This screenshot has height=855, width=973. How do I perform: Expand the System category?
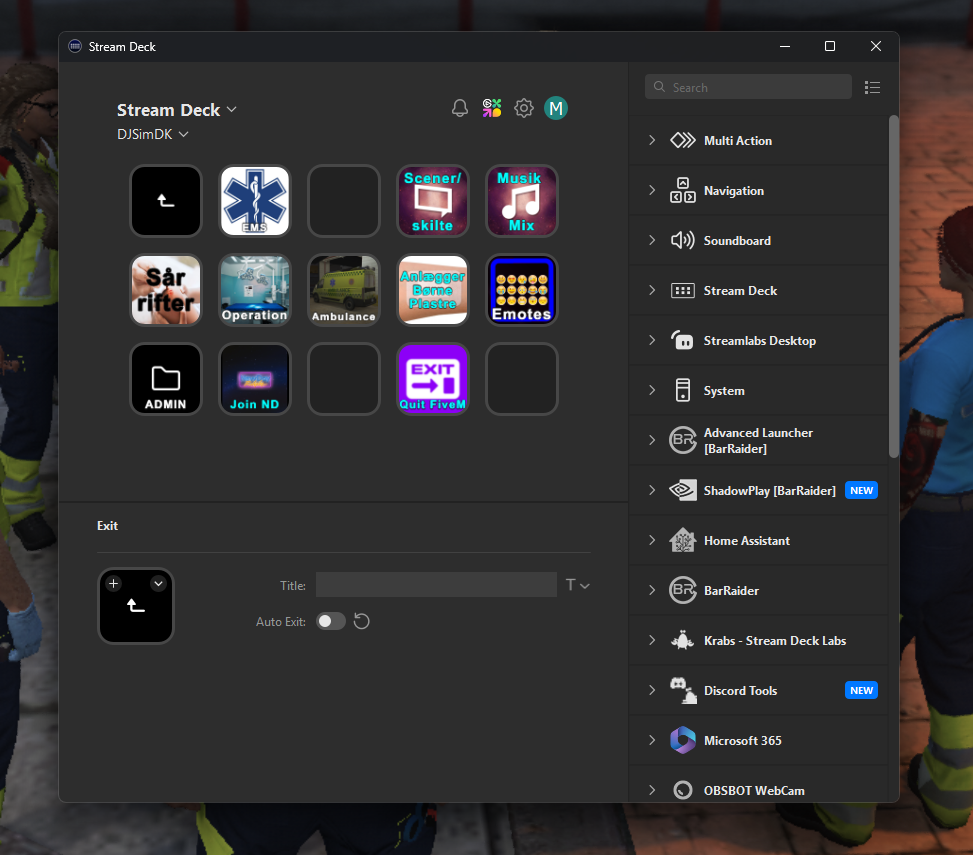(652, 390)
